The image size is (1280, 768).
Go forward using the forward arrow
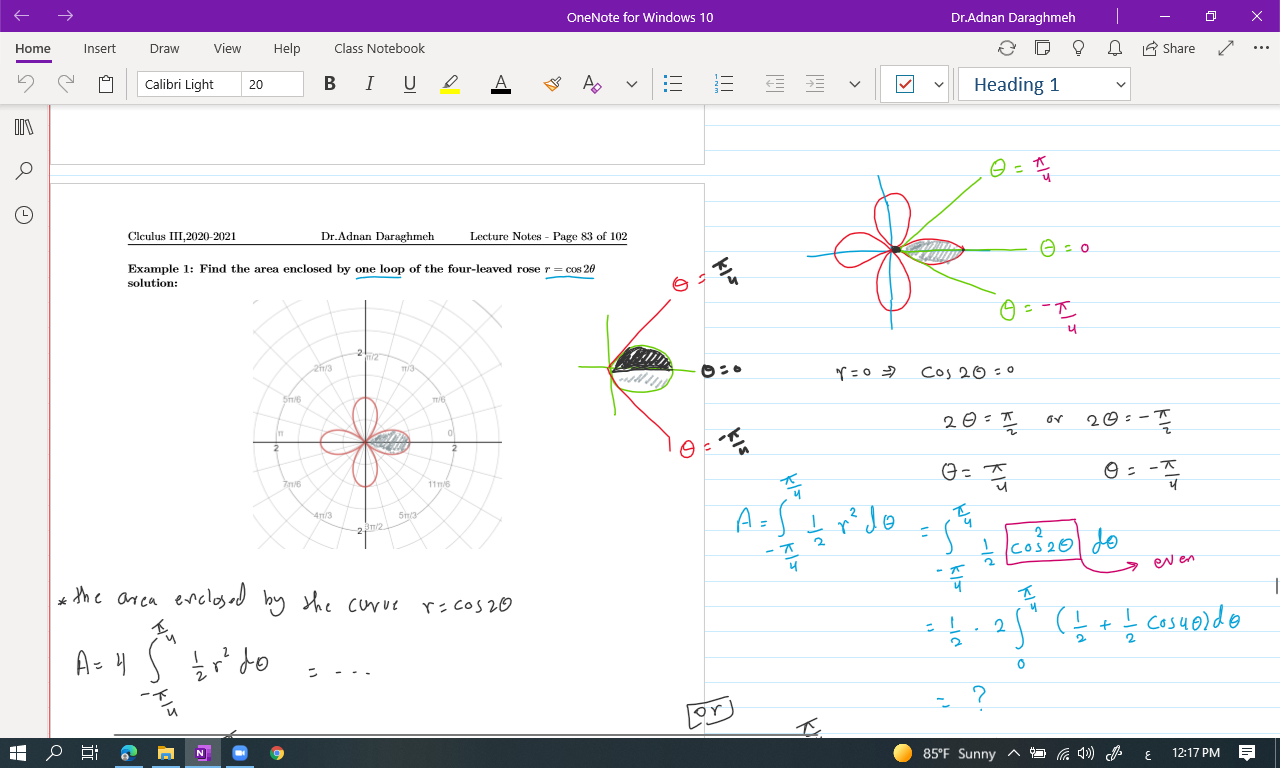click(x=66, y=16)
